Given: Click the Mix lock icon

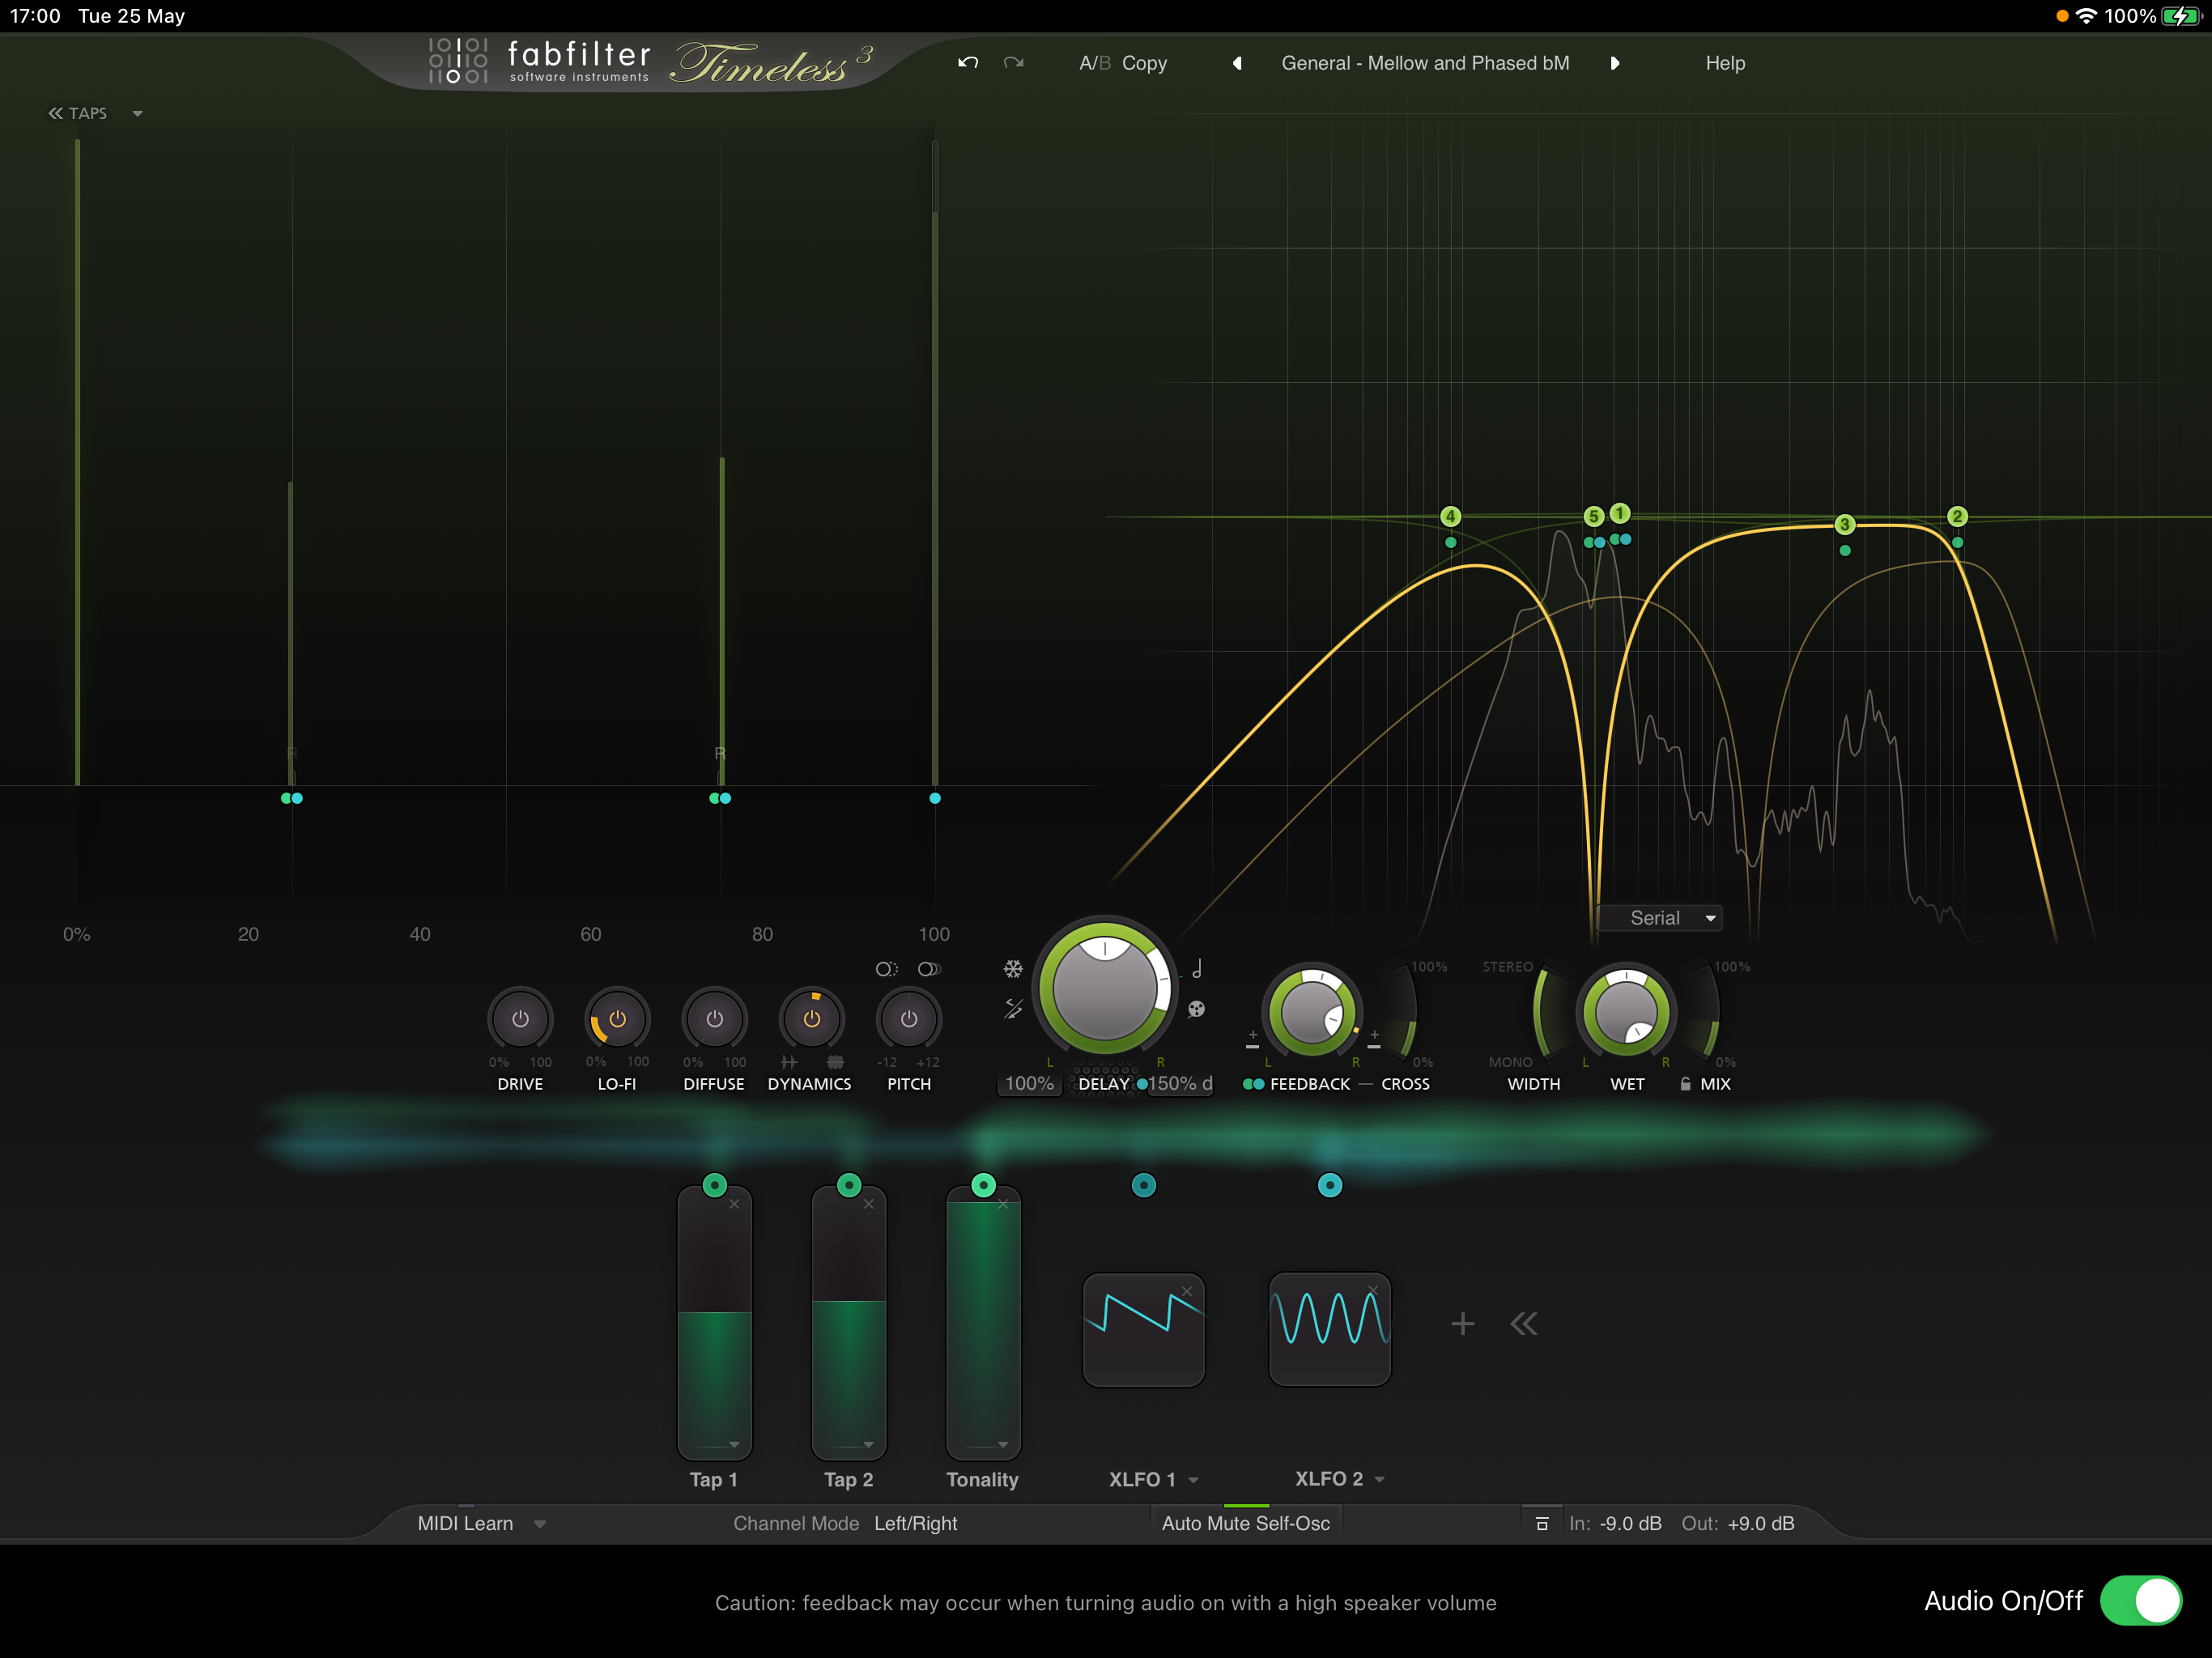Looking at the screenshot, I should tap(1685, 1084).
